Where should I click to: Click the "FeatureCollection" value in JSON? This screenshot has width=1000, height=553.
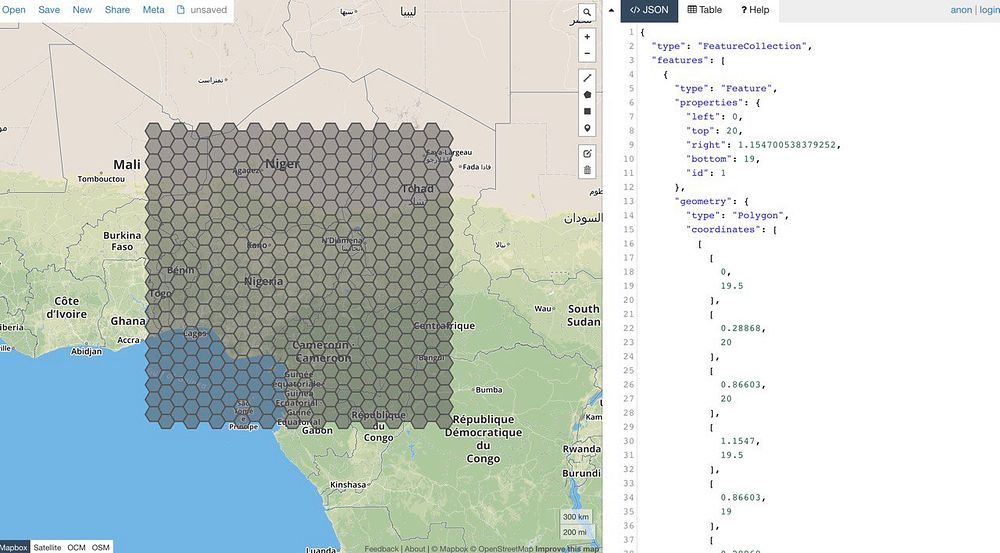click(x=753, y=46)
